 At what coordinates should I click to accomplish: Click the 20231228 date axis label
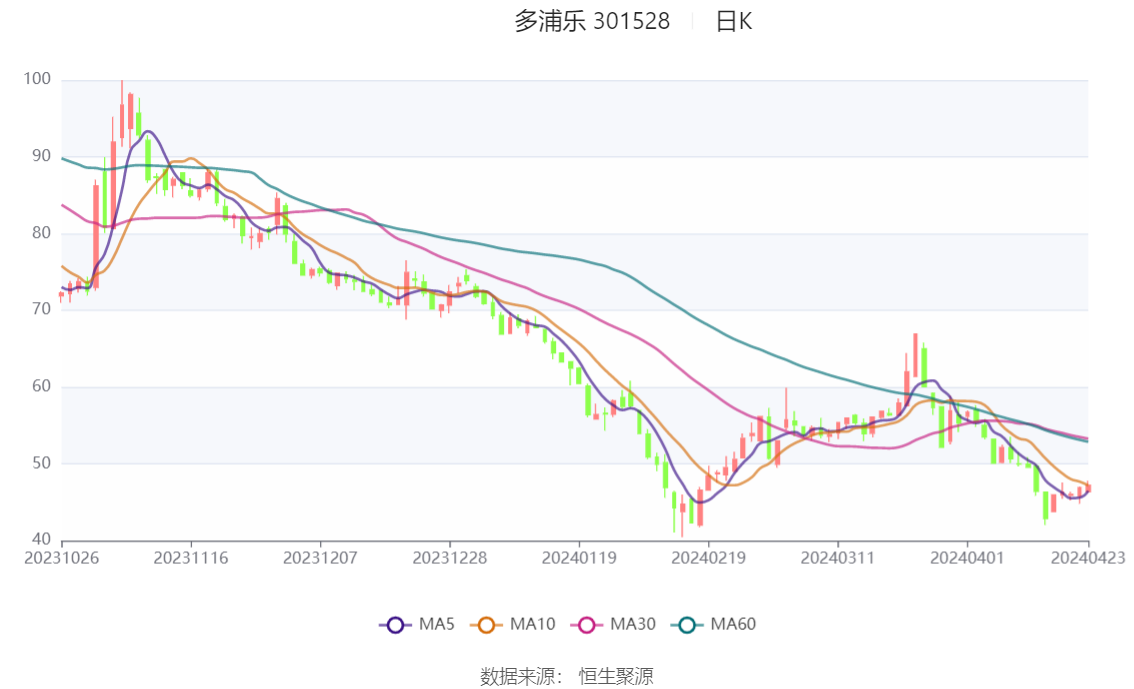[x=450, y=558]
